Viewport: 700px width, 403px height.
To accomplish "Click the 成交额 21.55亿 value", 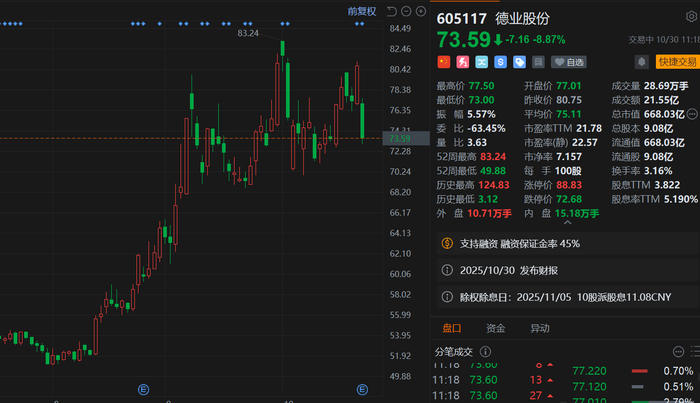I will point(661,100).
